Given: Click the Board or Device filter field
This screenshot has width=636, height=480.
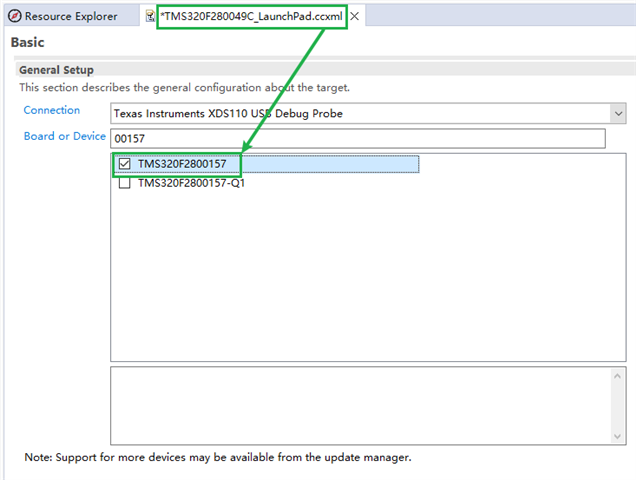Looking at the screenshot, I should [x=358, y=139].
